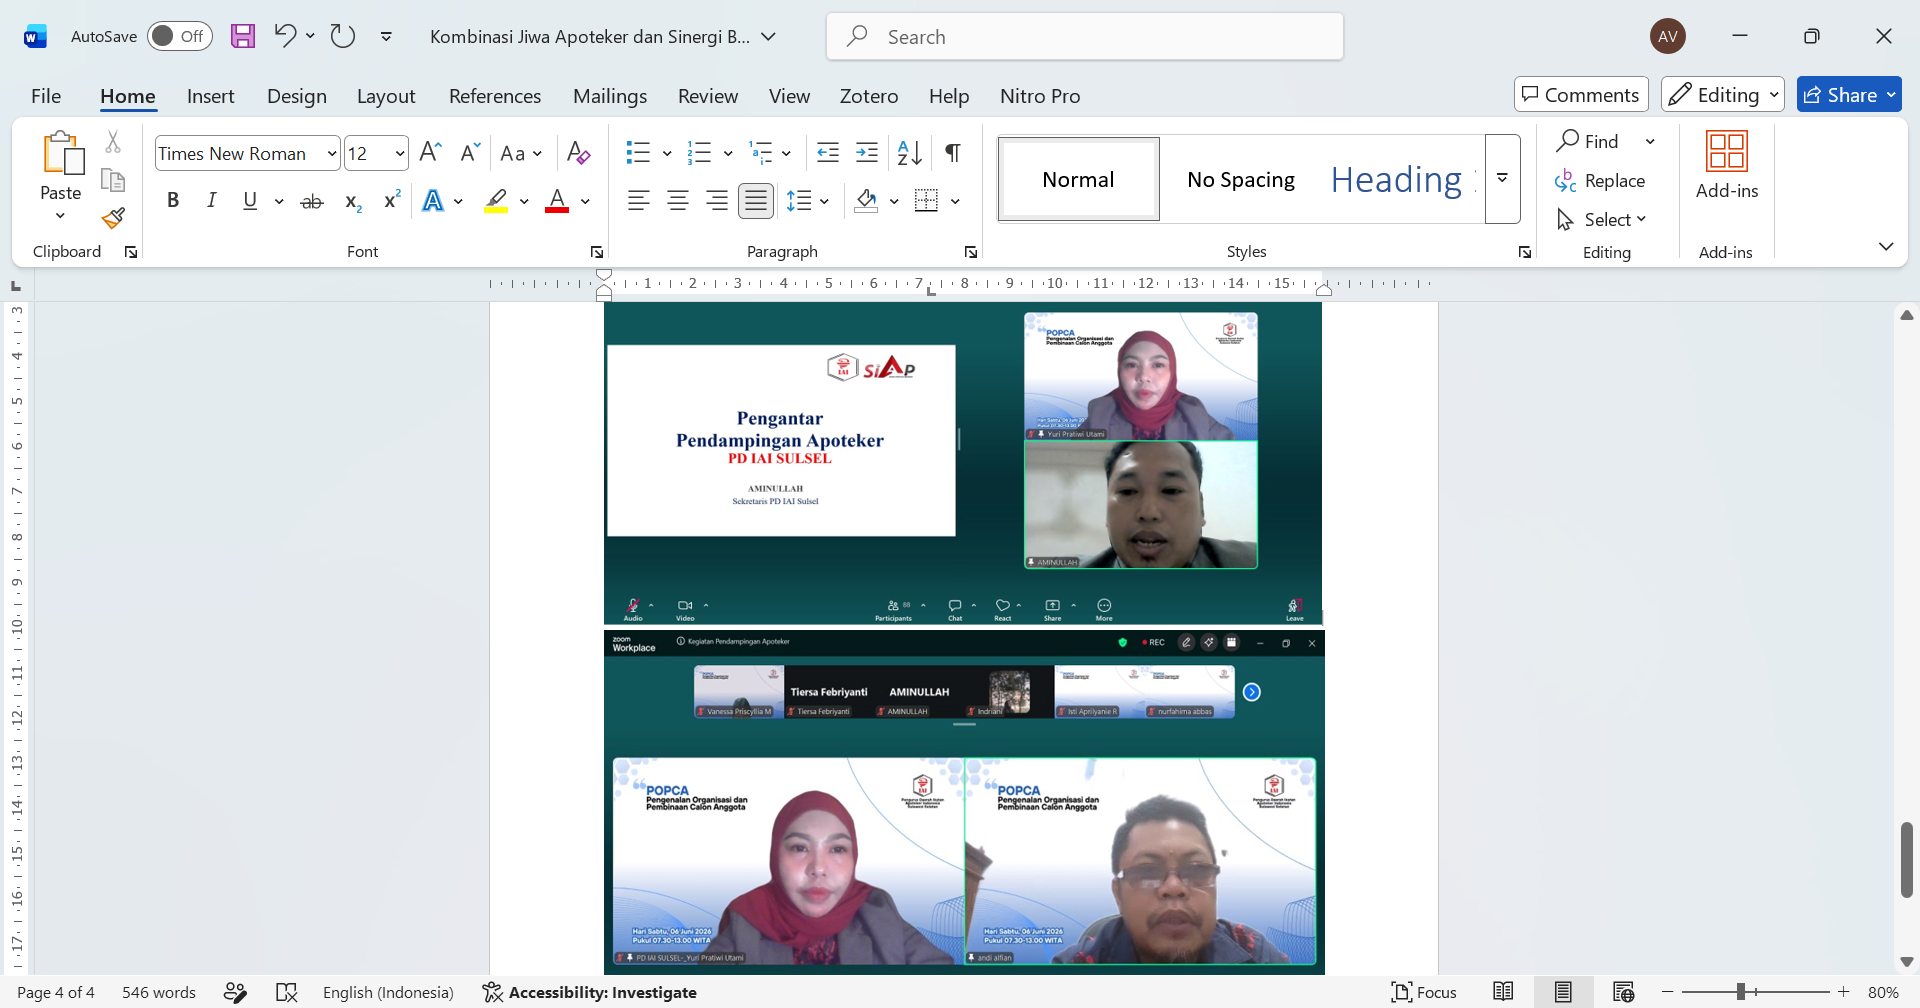The height and width of the screenshot is (1008, 1920).
Task: Align text right
Action: pyautogui.click(x=717, y=201)
